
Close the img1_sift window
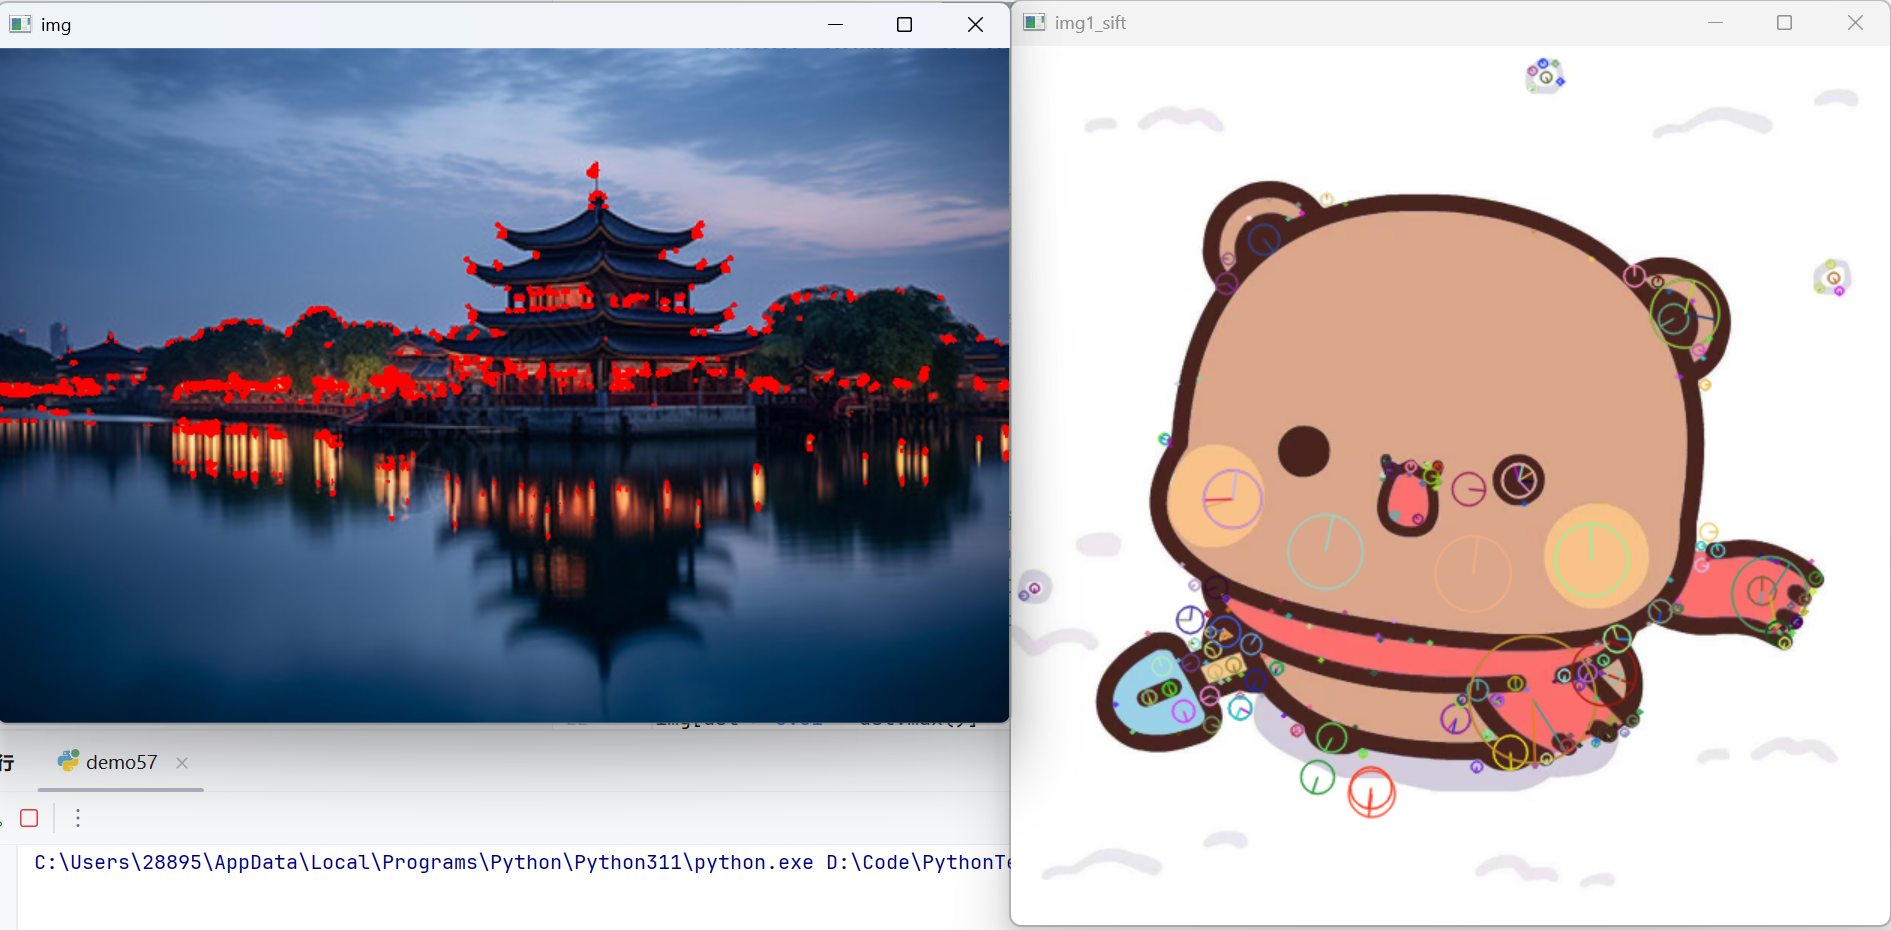(x=1855, y=22)
